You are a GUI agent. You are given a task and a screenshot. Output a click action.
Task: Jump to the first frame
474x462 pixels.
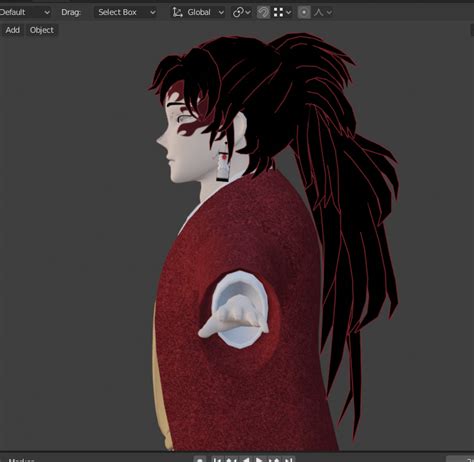(217, 459)
